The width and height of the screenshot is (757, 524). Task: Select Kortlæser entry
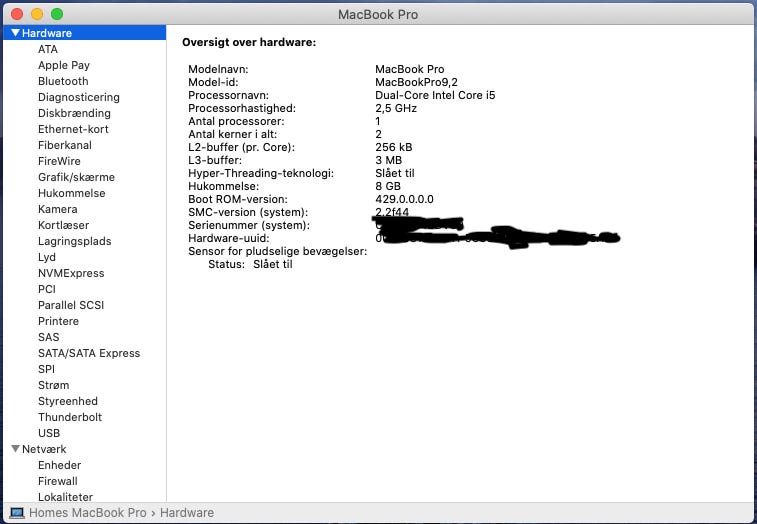pyautogui.click(x=63, y=225)
